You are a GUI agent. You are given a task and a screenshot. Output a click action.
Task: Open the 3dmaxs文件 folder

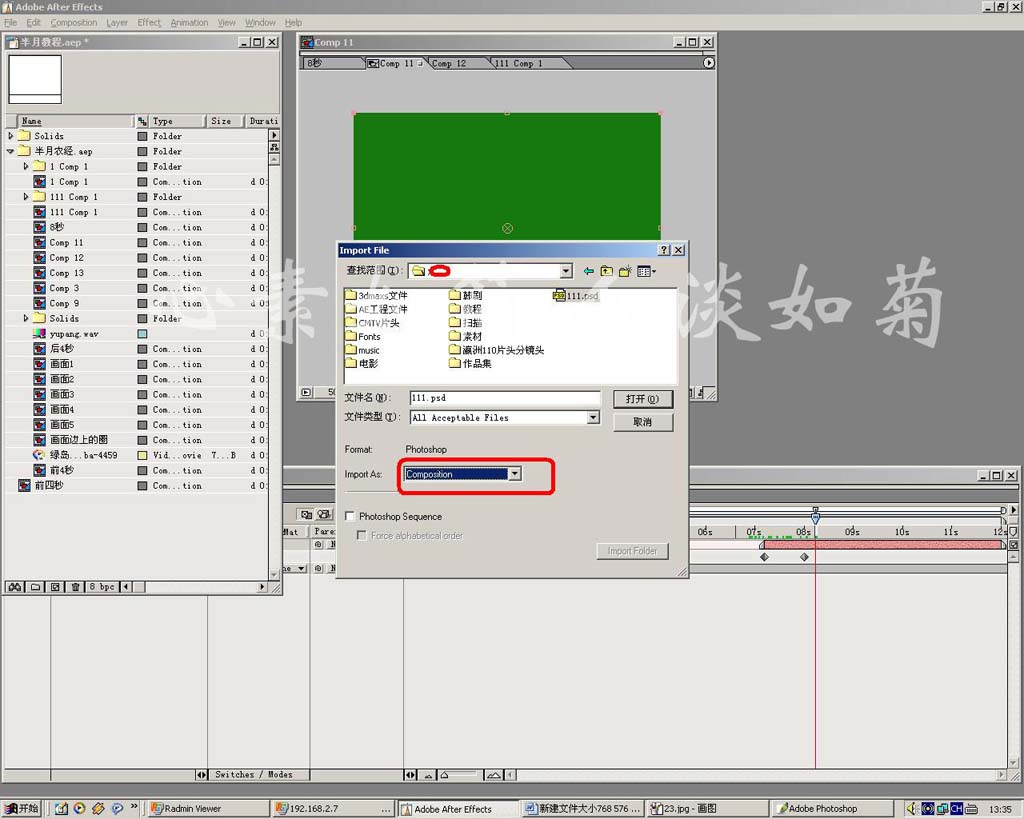click(376, 296)
